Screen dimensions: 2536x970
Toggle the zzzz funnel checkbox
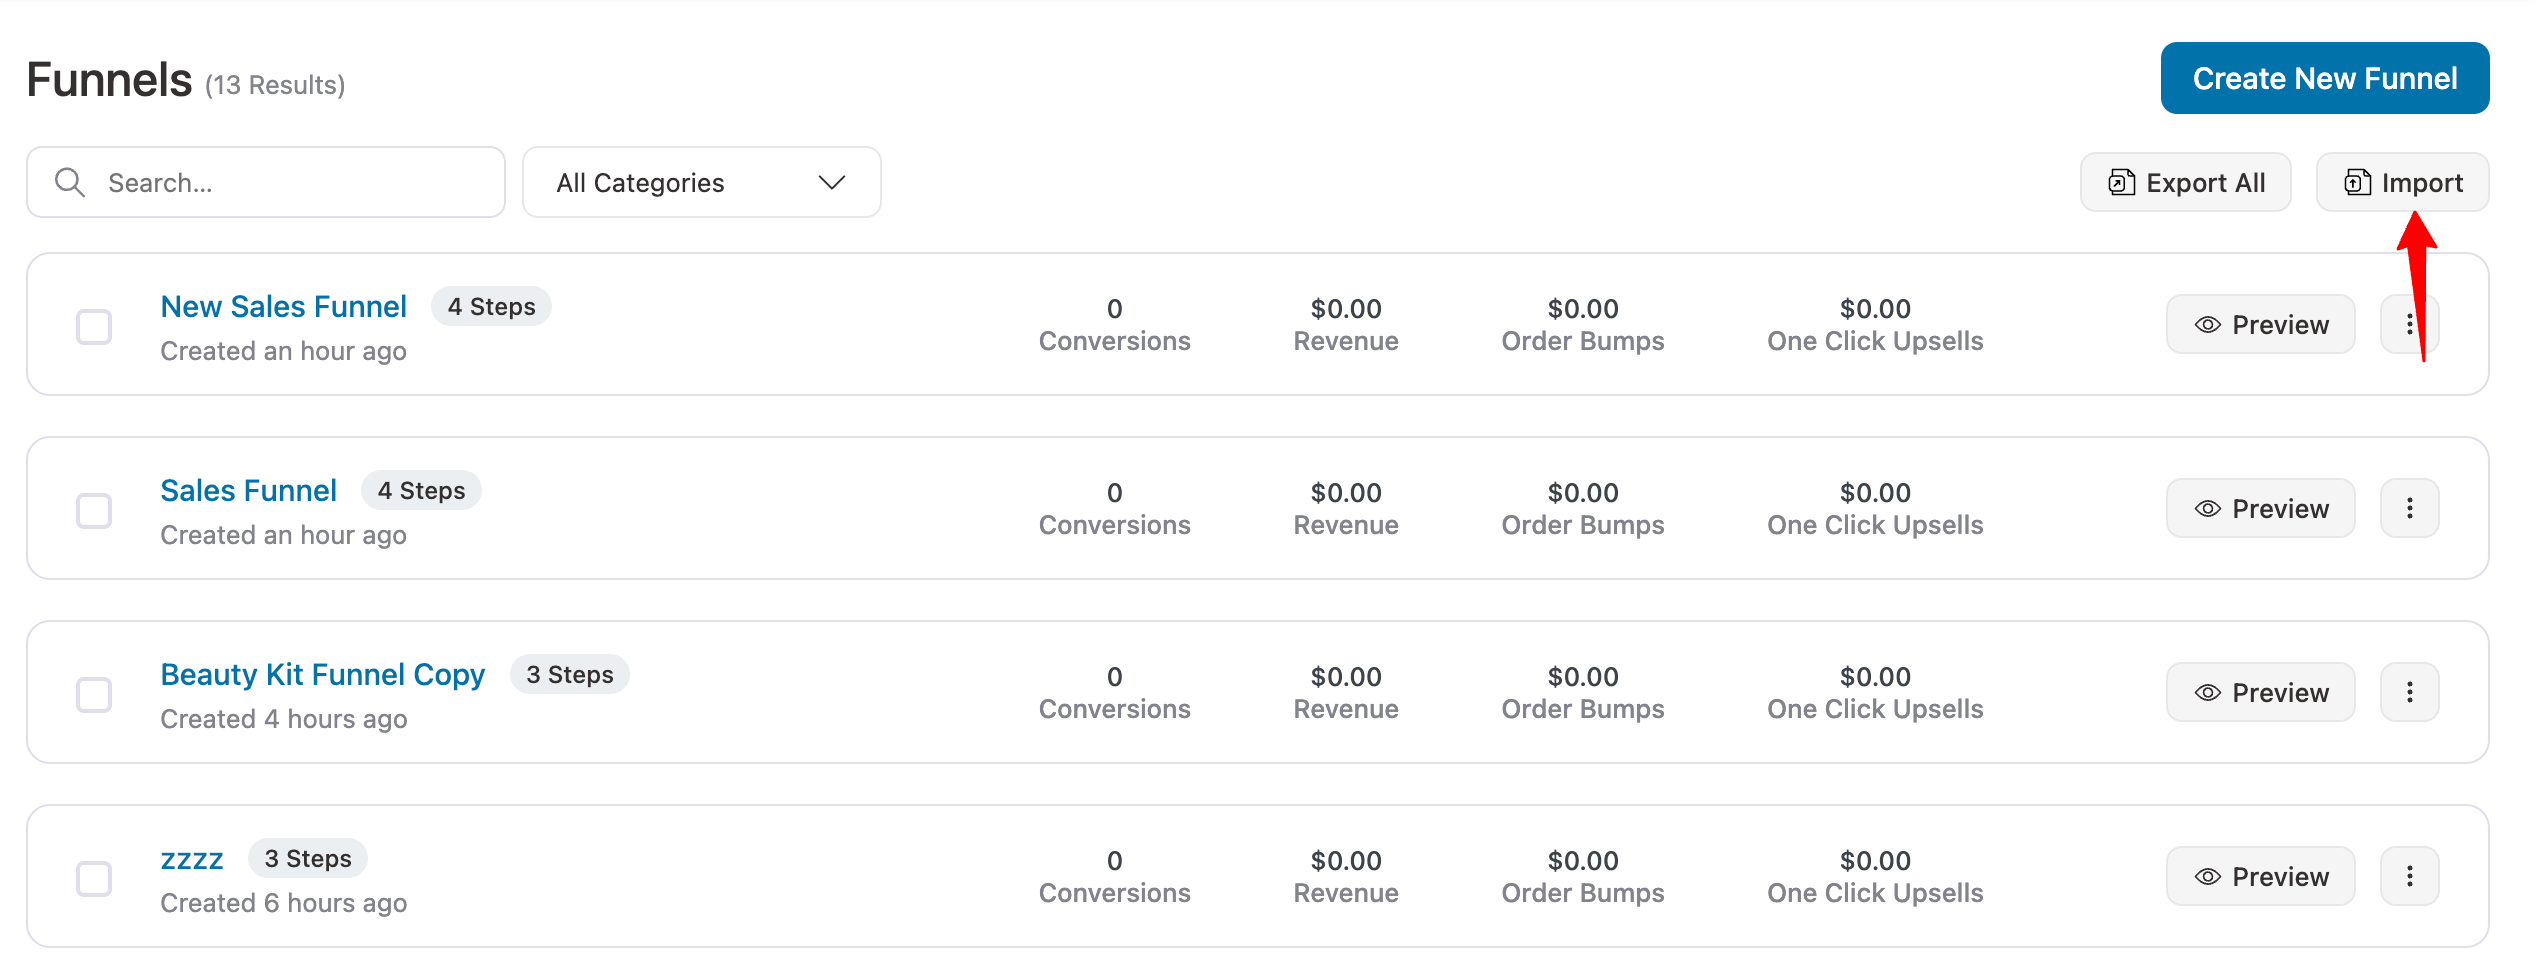tap(94, 879)
